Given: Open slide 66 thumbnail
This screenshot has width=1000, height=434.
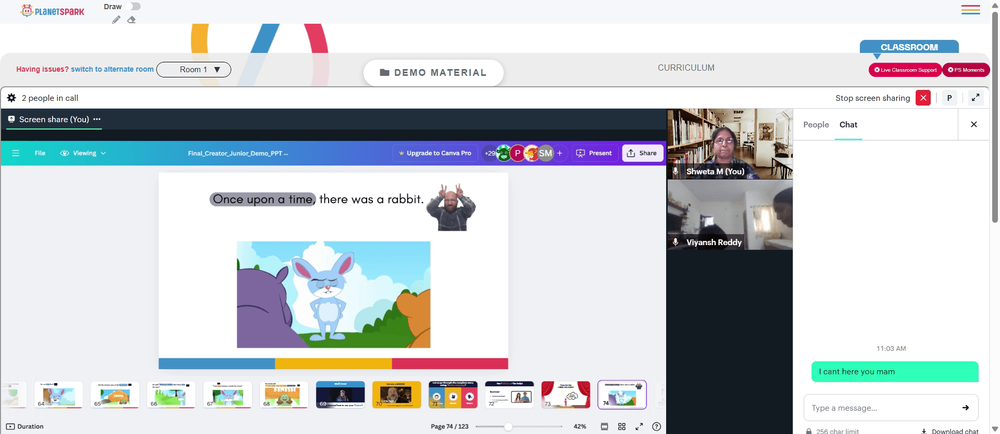Looking at the screenshot, I should point(171,394).
